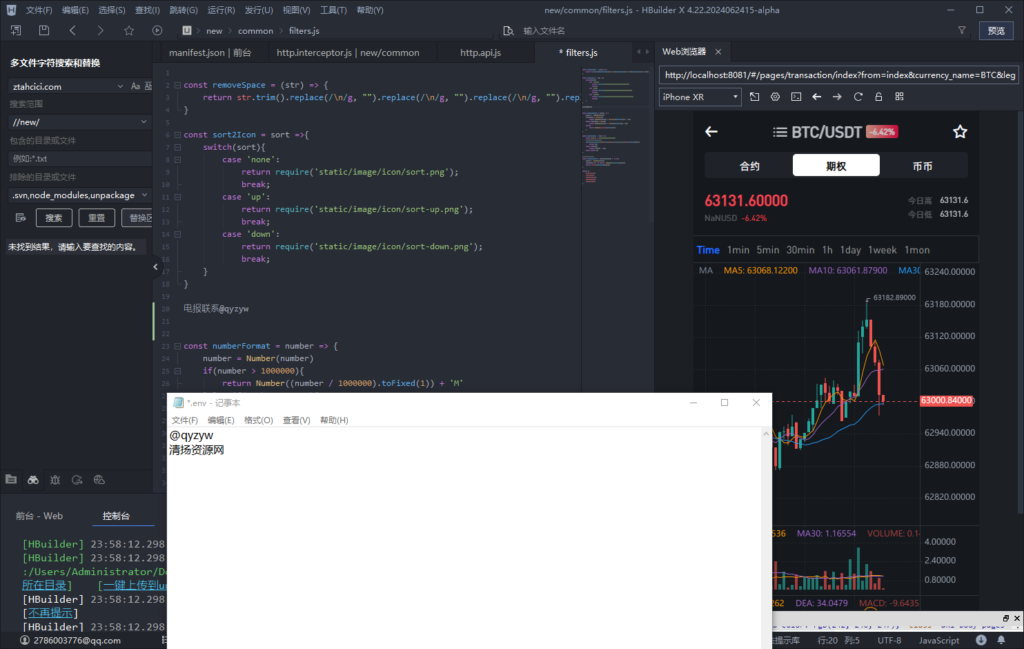Collapse the switch block on line 7
This screenshot has width=1024, height=649.
177,147
